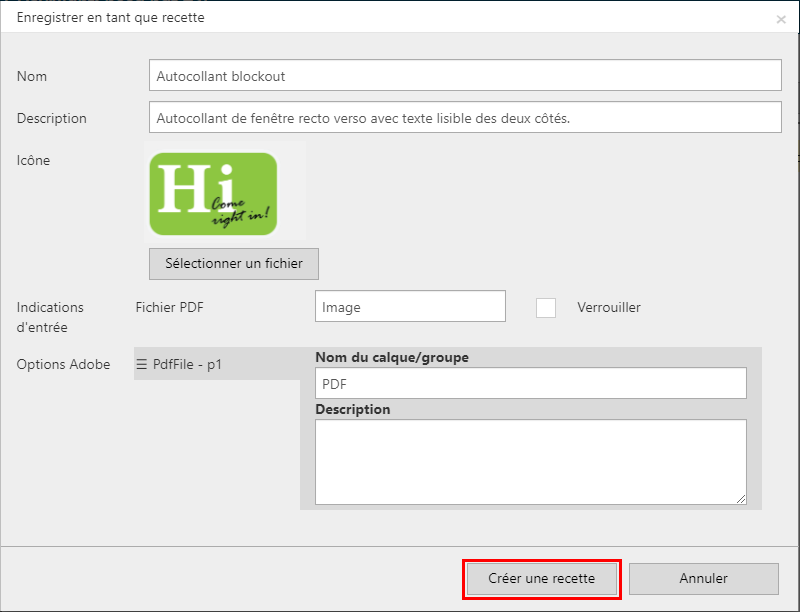Click the bold Nom du calque/groupe heading
800x612 pixels.
392,357
